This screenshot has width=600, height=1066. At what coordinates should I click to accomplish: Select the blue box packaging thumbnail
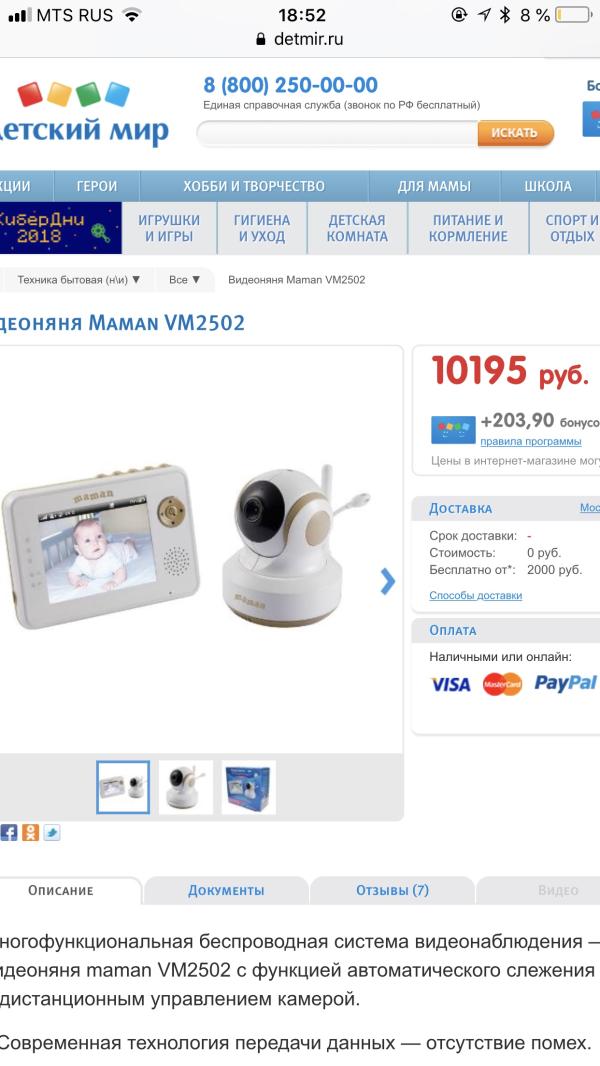pos(249,787)
